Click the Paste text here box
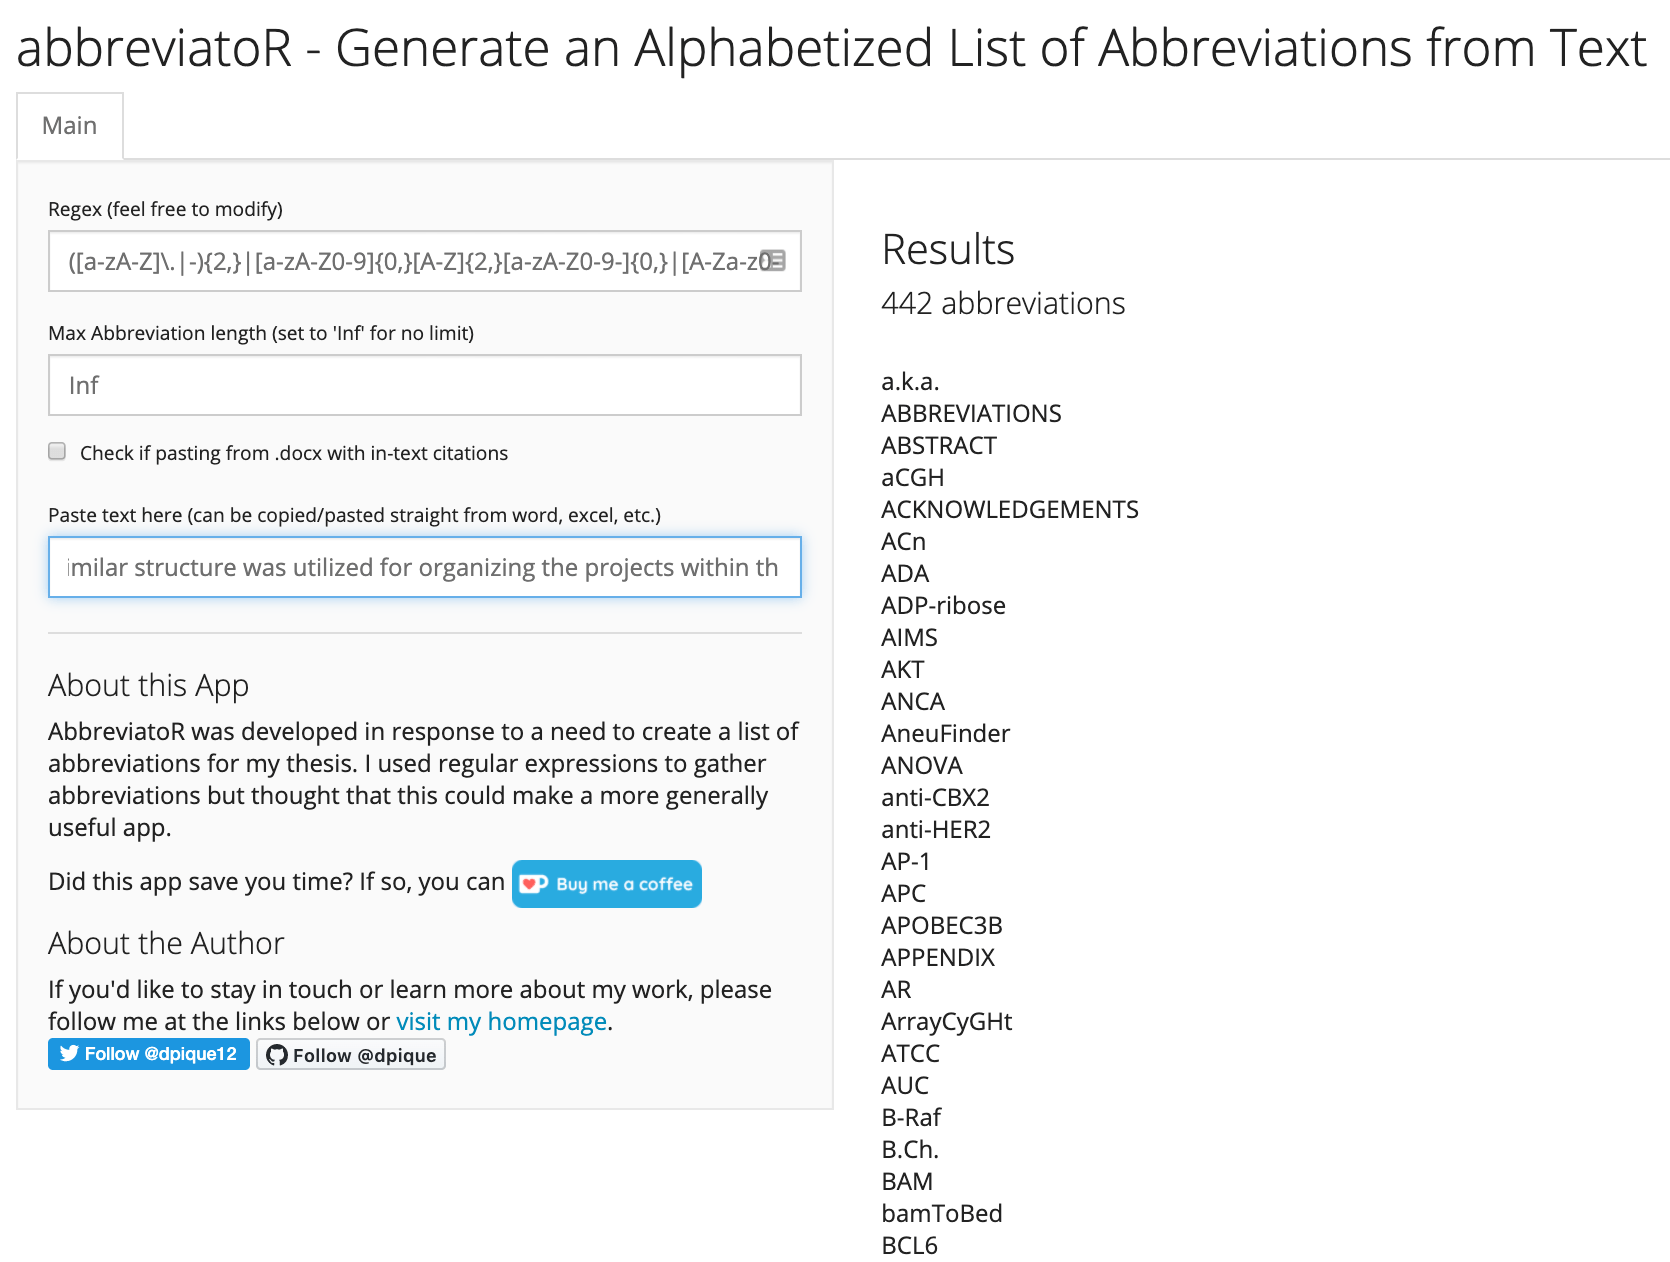The width and height of the screenshot is (1670, 1262). click(x=424, y=567)
